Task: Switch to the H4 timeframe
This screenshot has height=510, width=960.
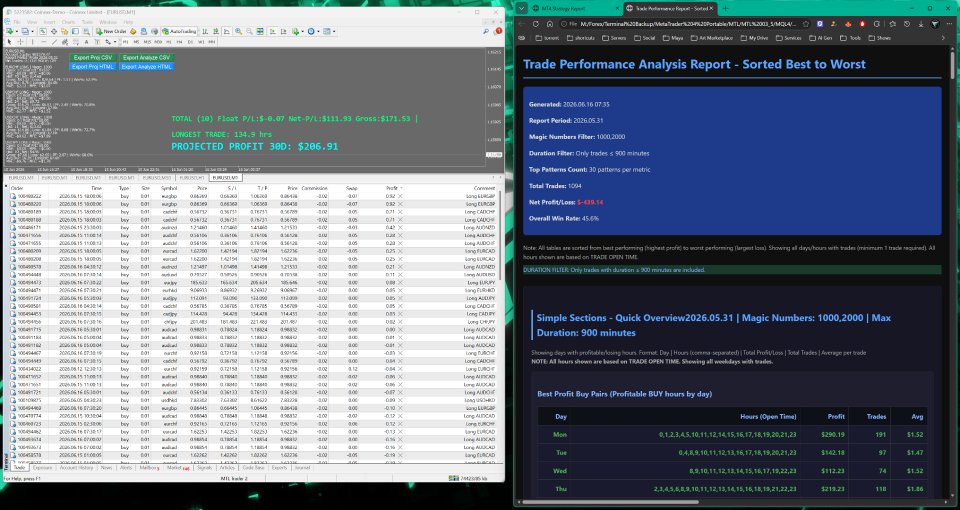Action: pos(179,42)
